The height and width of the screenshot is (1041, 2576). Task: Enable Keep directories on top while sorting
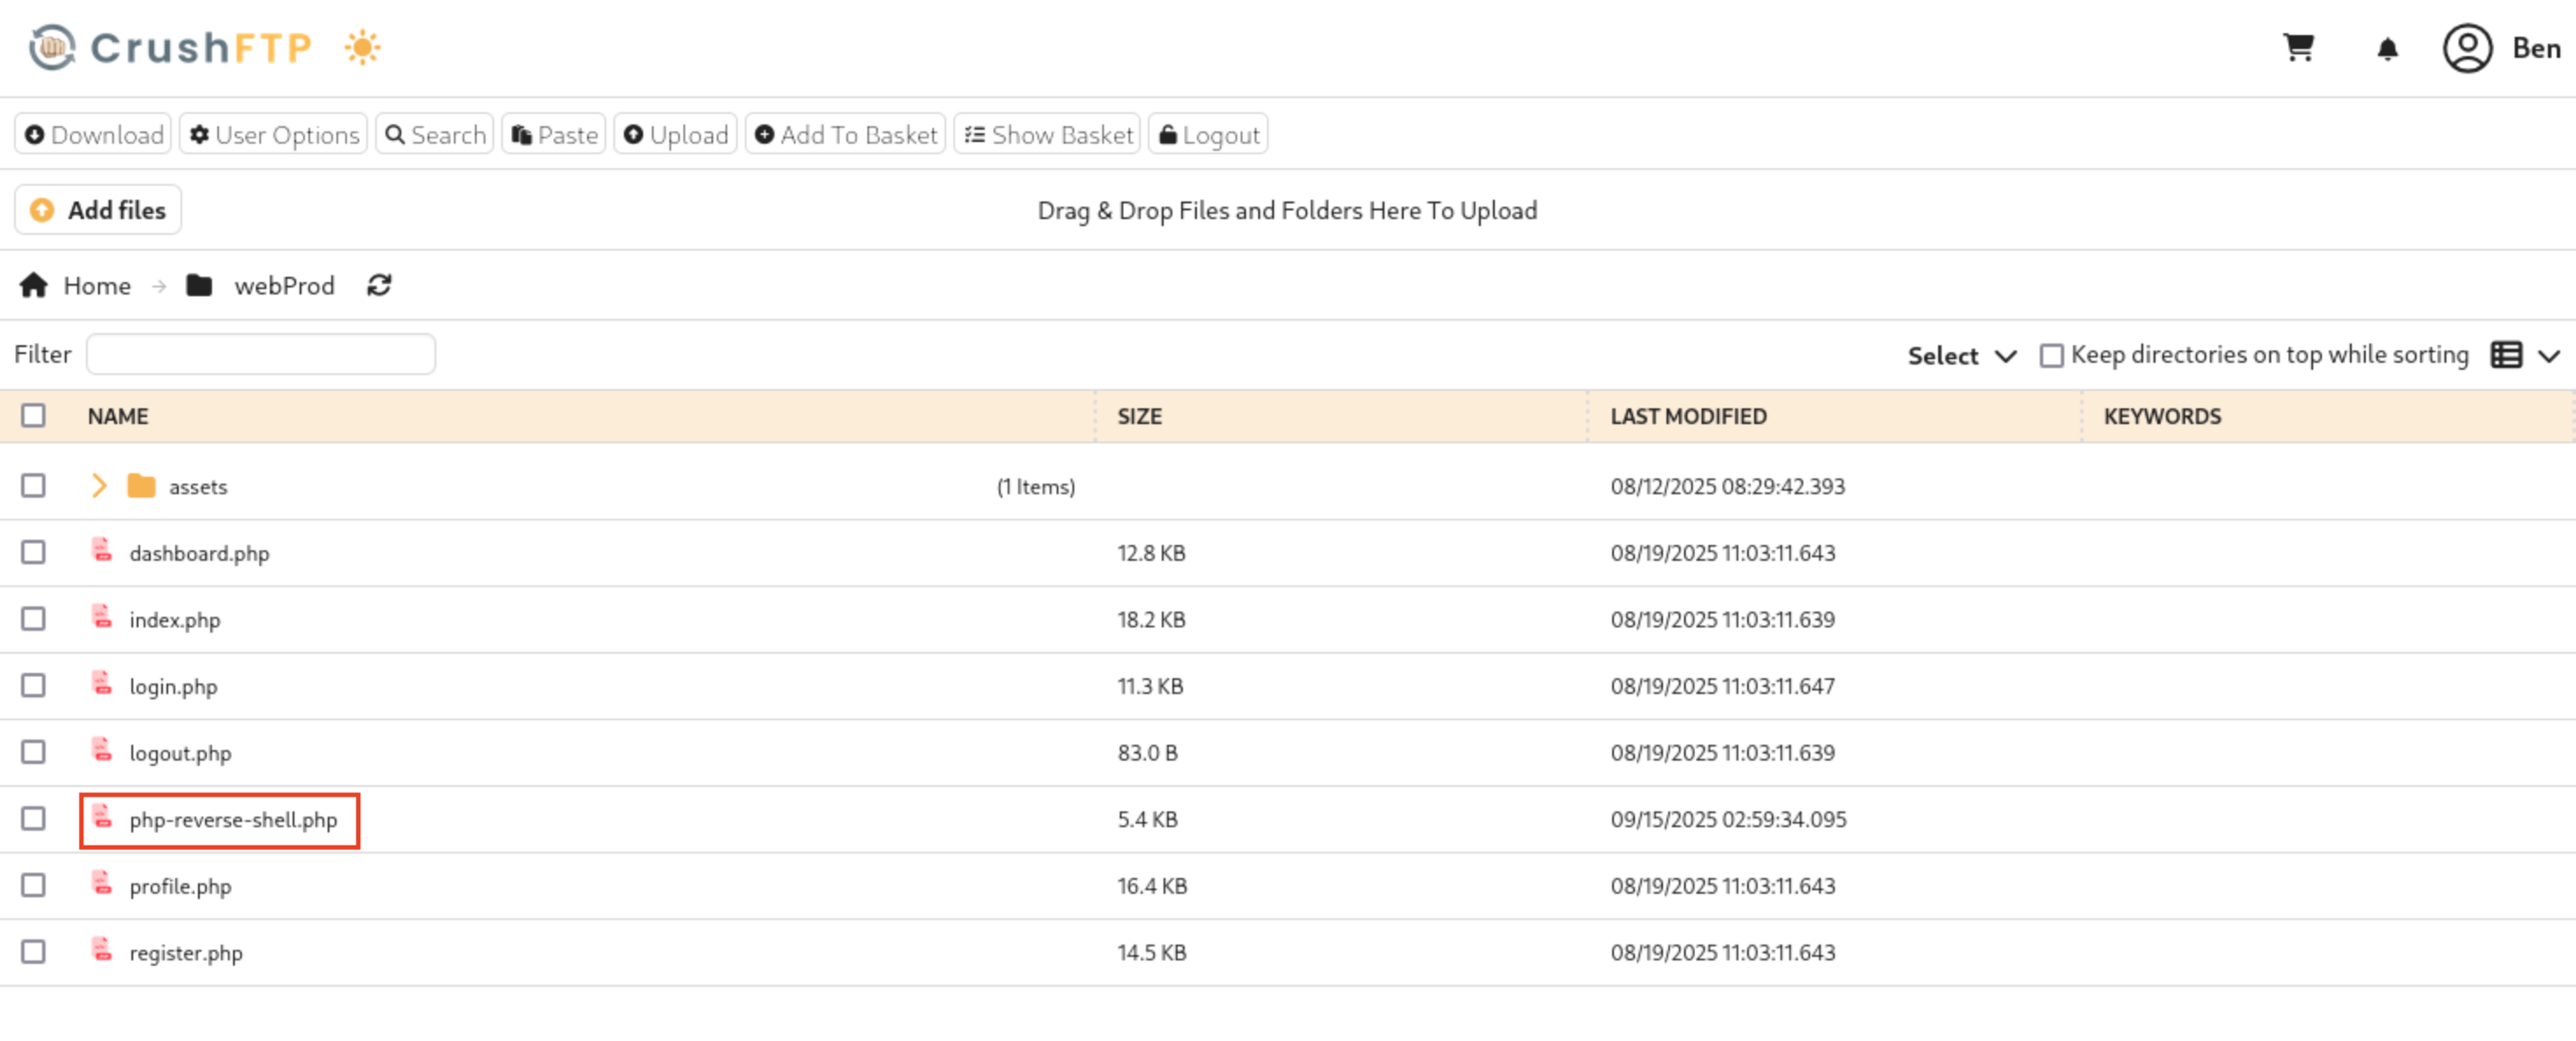click(x=2051, y=356)
